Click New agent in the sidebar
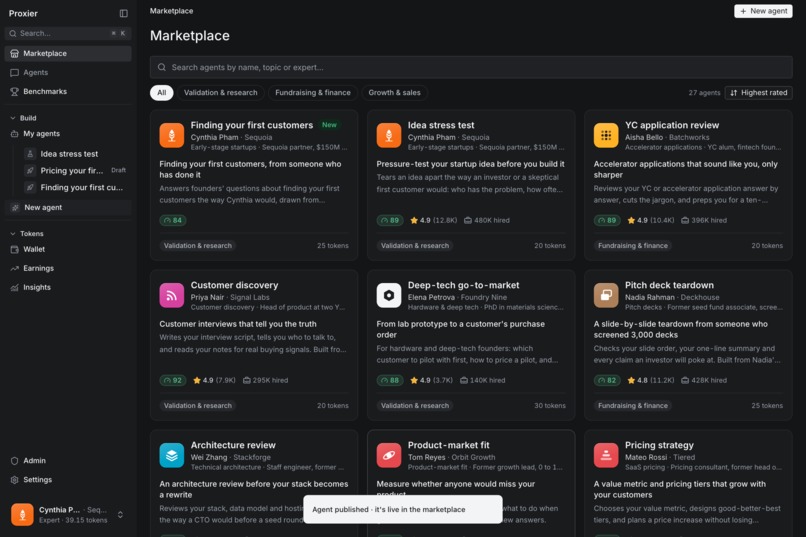This screenshot has height=537, width=806. point(68,208)
